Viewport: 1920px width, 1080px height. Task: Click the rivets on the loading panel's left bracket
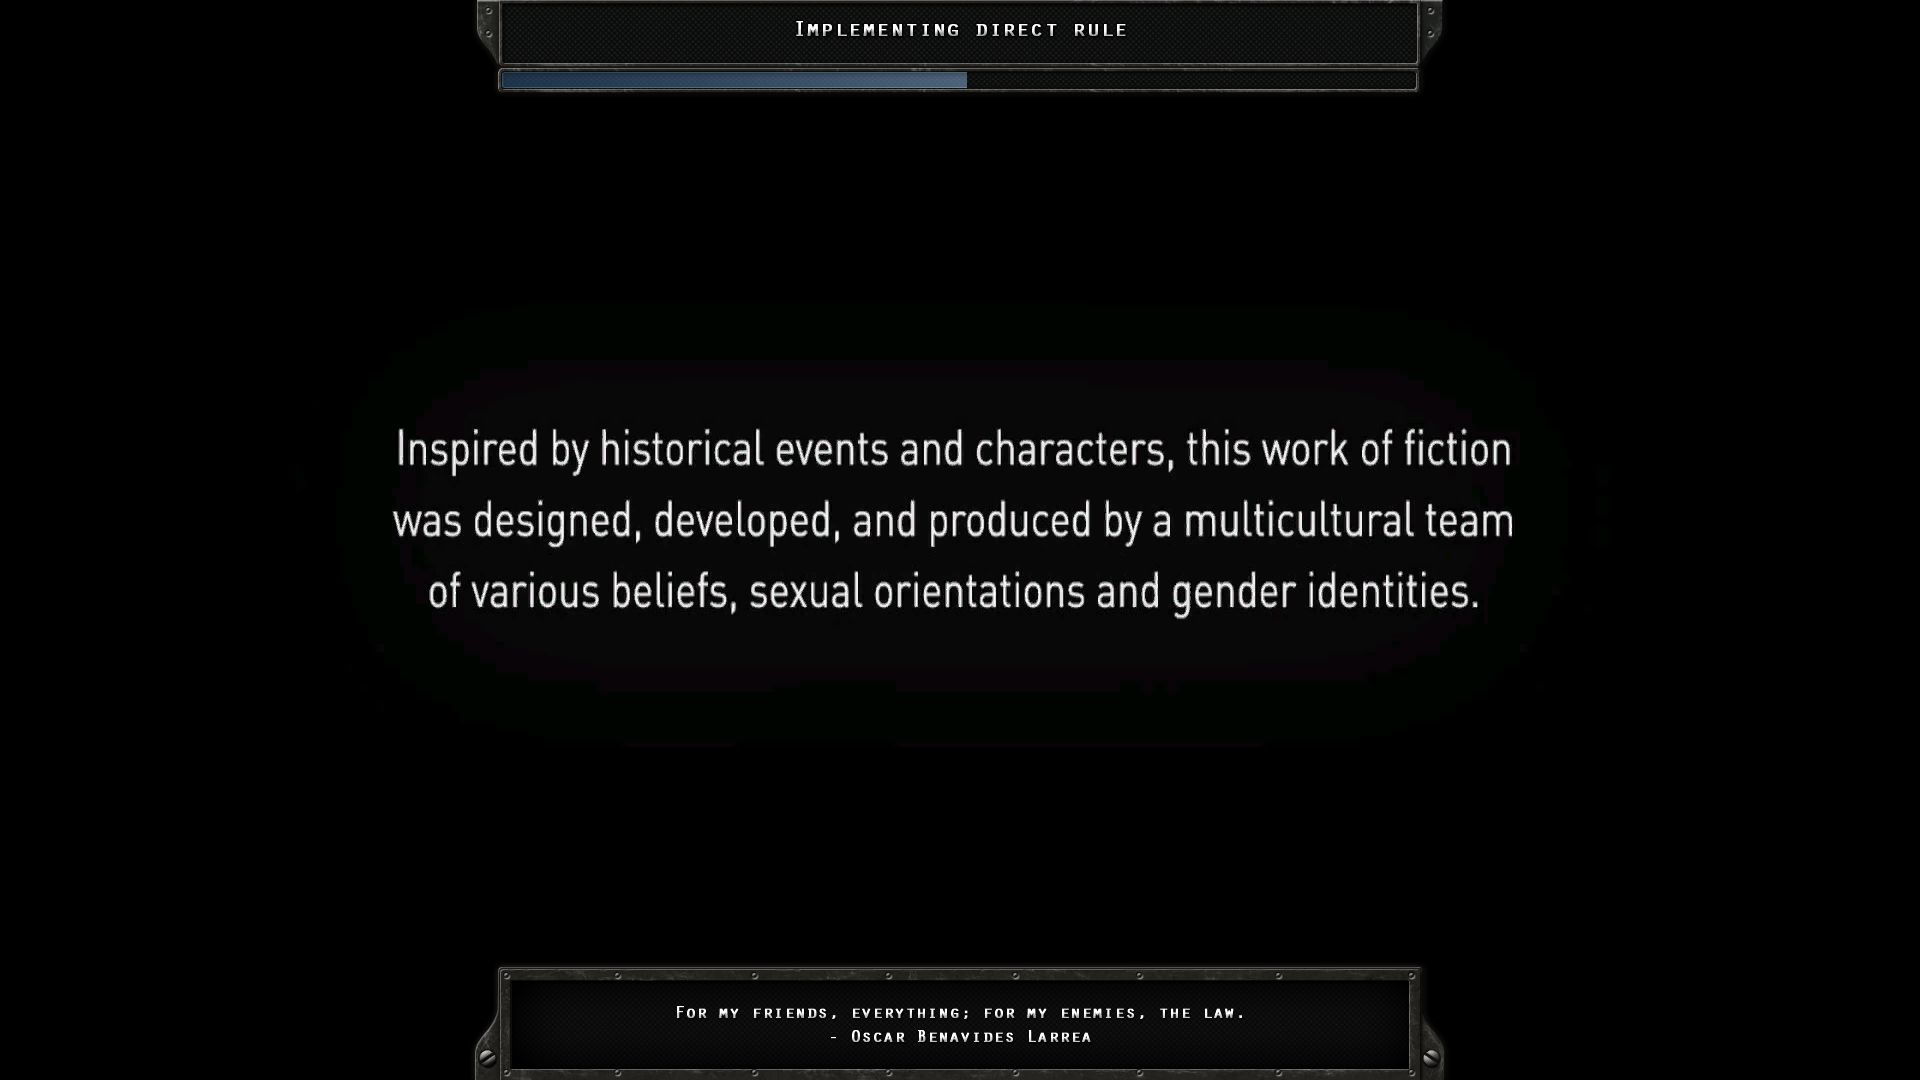point(488,22)
